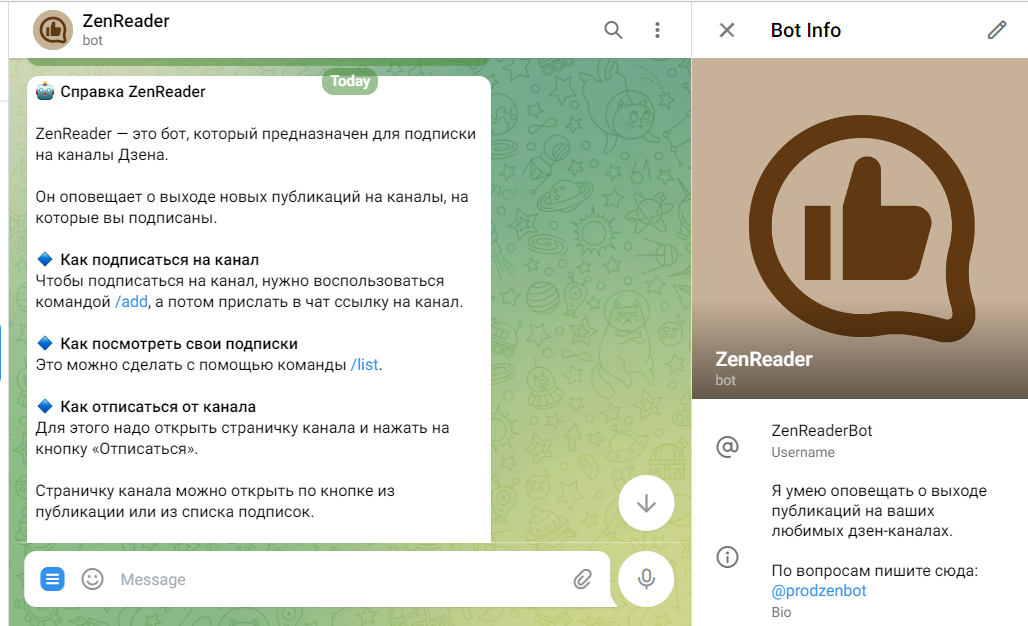Viewport: 1028px width, 626px height.
Task: Click the ZenReader avatar in chat header
Action: click(53, 30)
